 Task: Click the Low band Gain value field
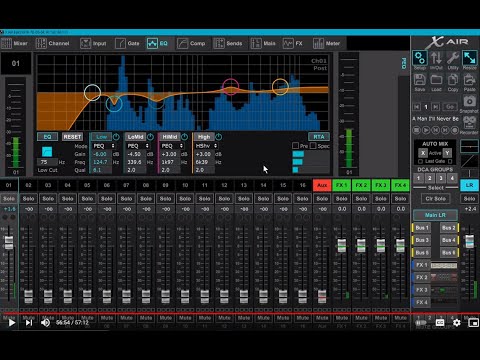[102, 154]
